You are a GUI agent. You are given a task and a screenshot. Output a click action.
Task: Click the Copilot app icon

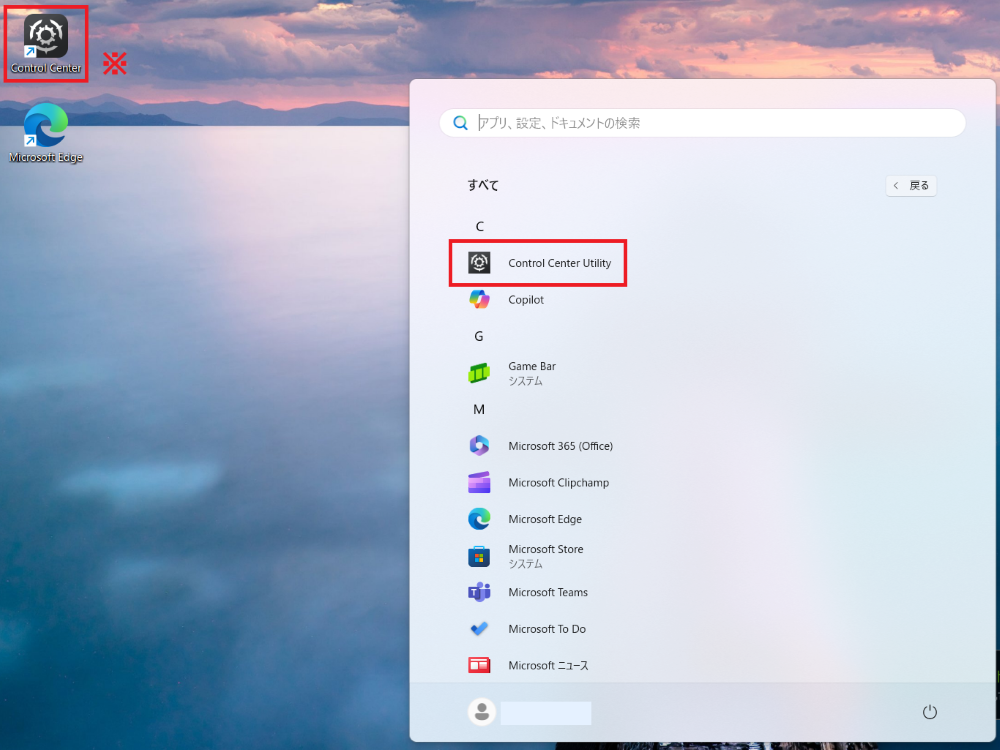479,299
